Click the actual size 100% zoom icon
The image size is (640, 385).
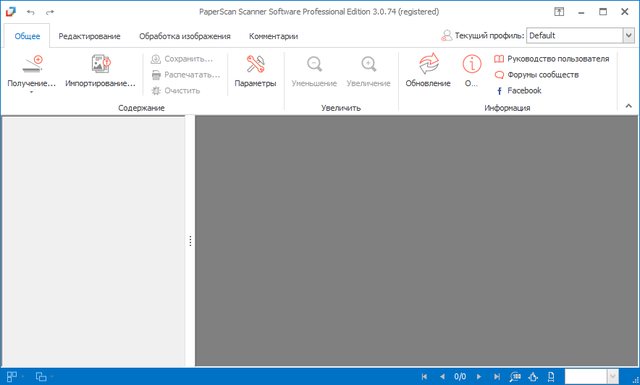click(x=515, y=376)
